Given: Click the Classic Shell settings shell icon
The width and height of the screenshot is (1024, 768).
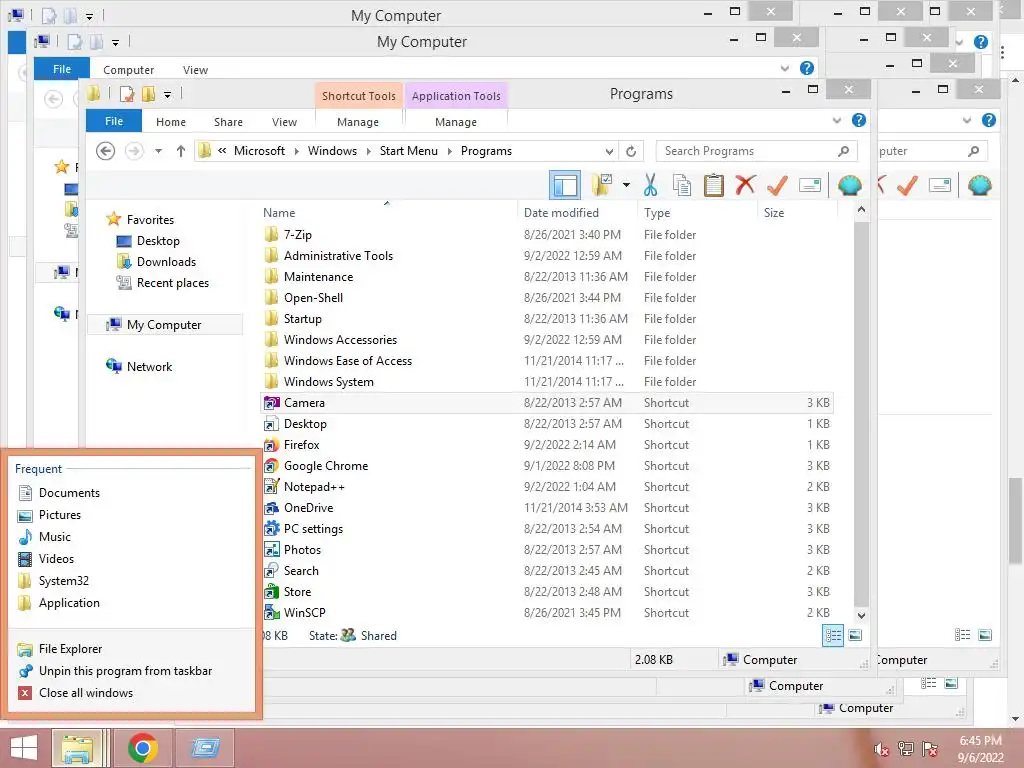Looking at the screenshot, I should point(849,185).
